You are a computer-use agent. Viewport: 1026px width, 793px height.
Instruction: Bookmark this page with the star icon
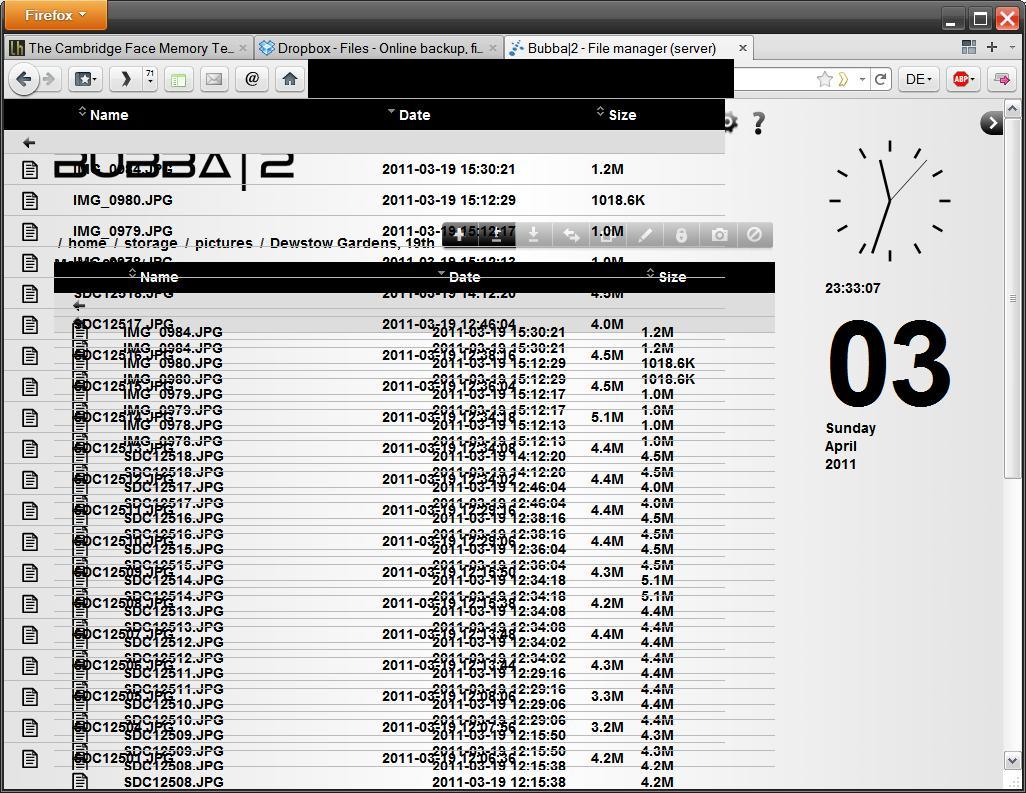coord(824,79)
